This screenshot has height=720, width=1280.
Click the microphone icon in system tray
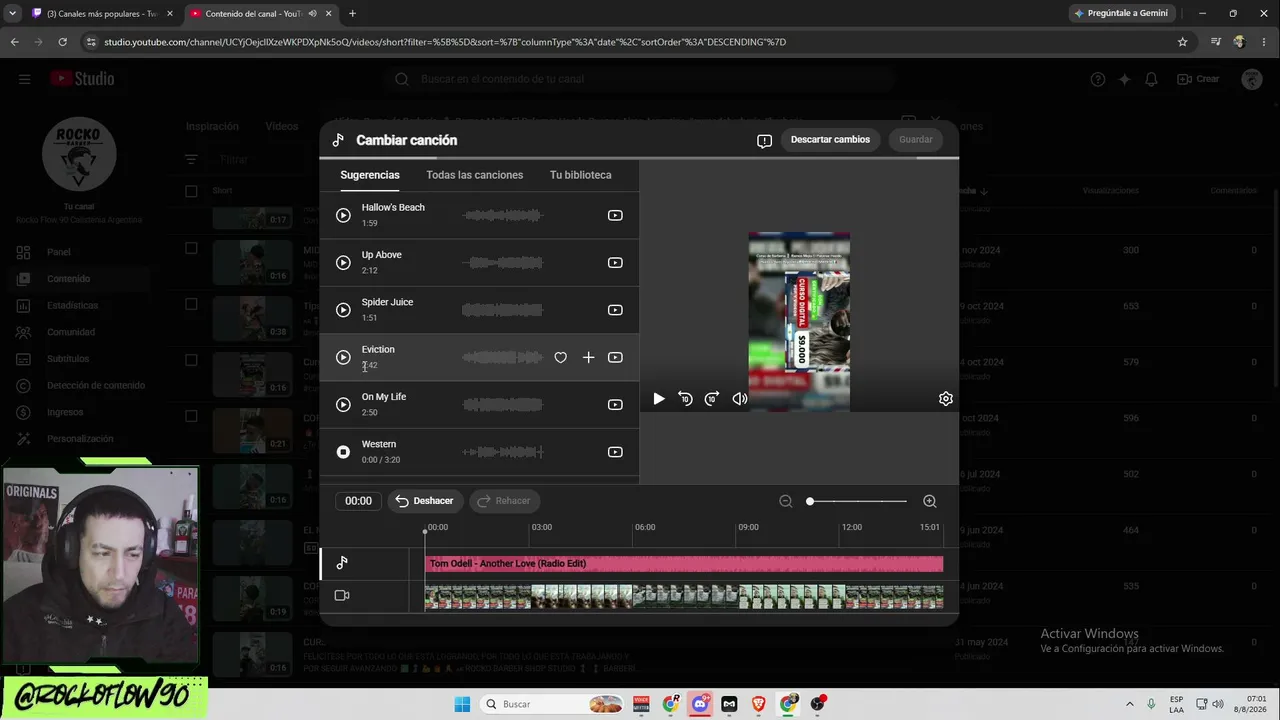click(1151, 704)
